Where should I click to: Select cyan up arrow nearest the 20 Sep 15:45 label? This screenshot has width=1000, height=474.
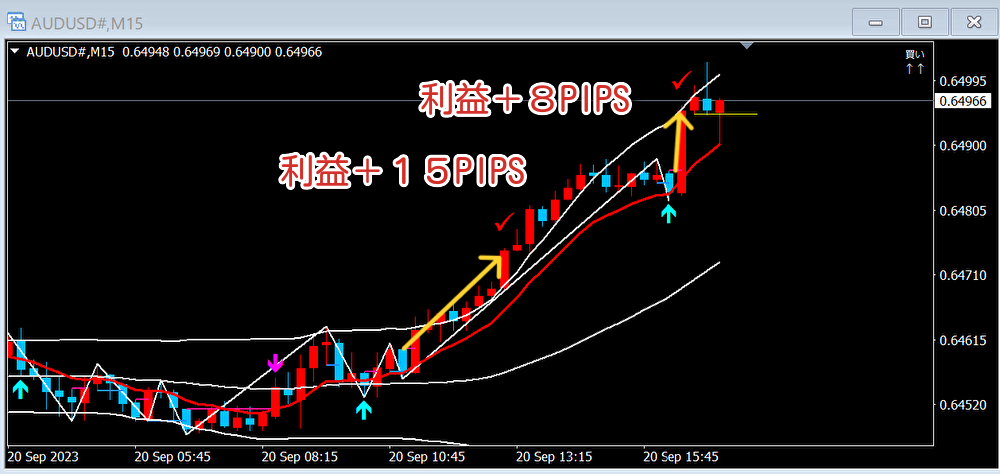[x=668, y=213]
